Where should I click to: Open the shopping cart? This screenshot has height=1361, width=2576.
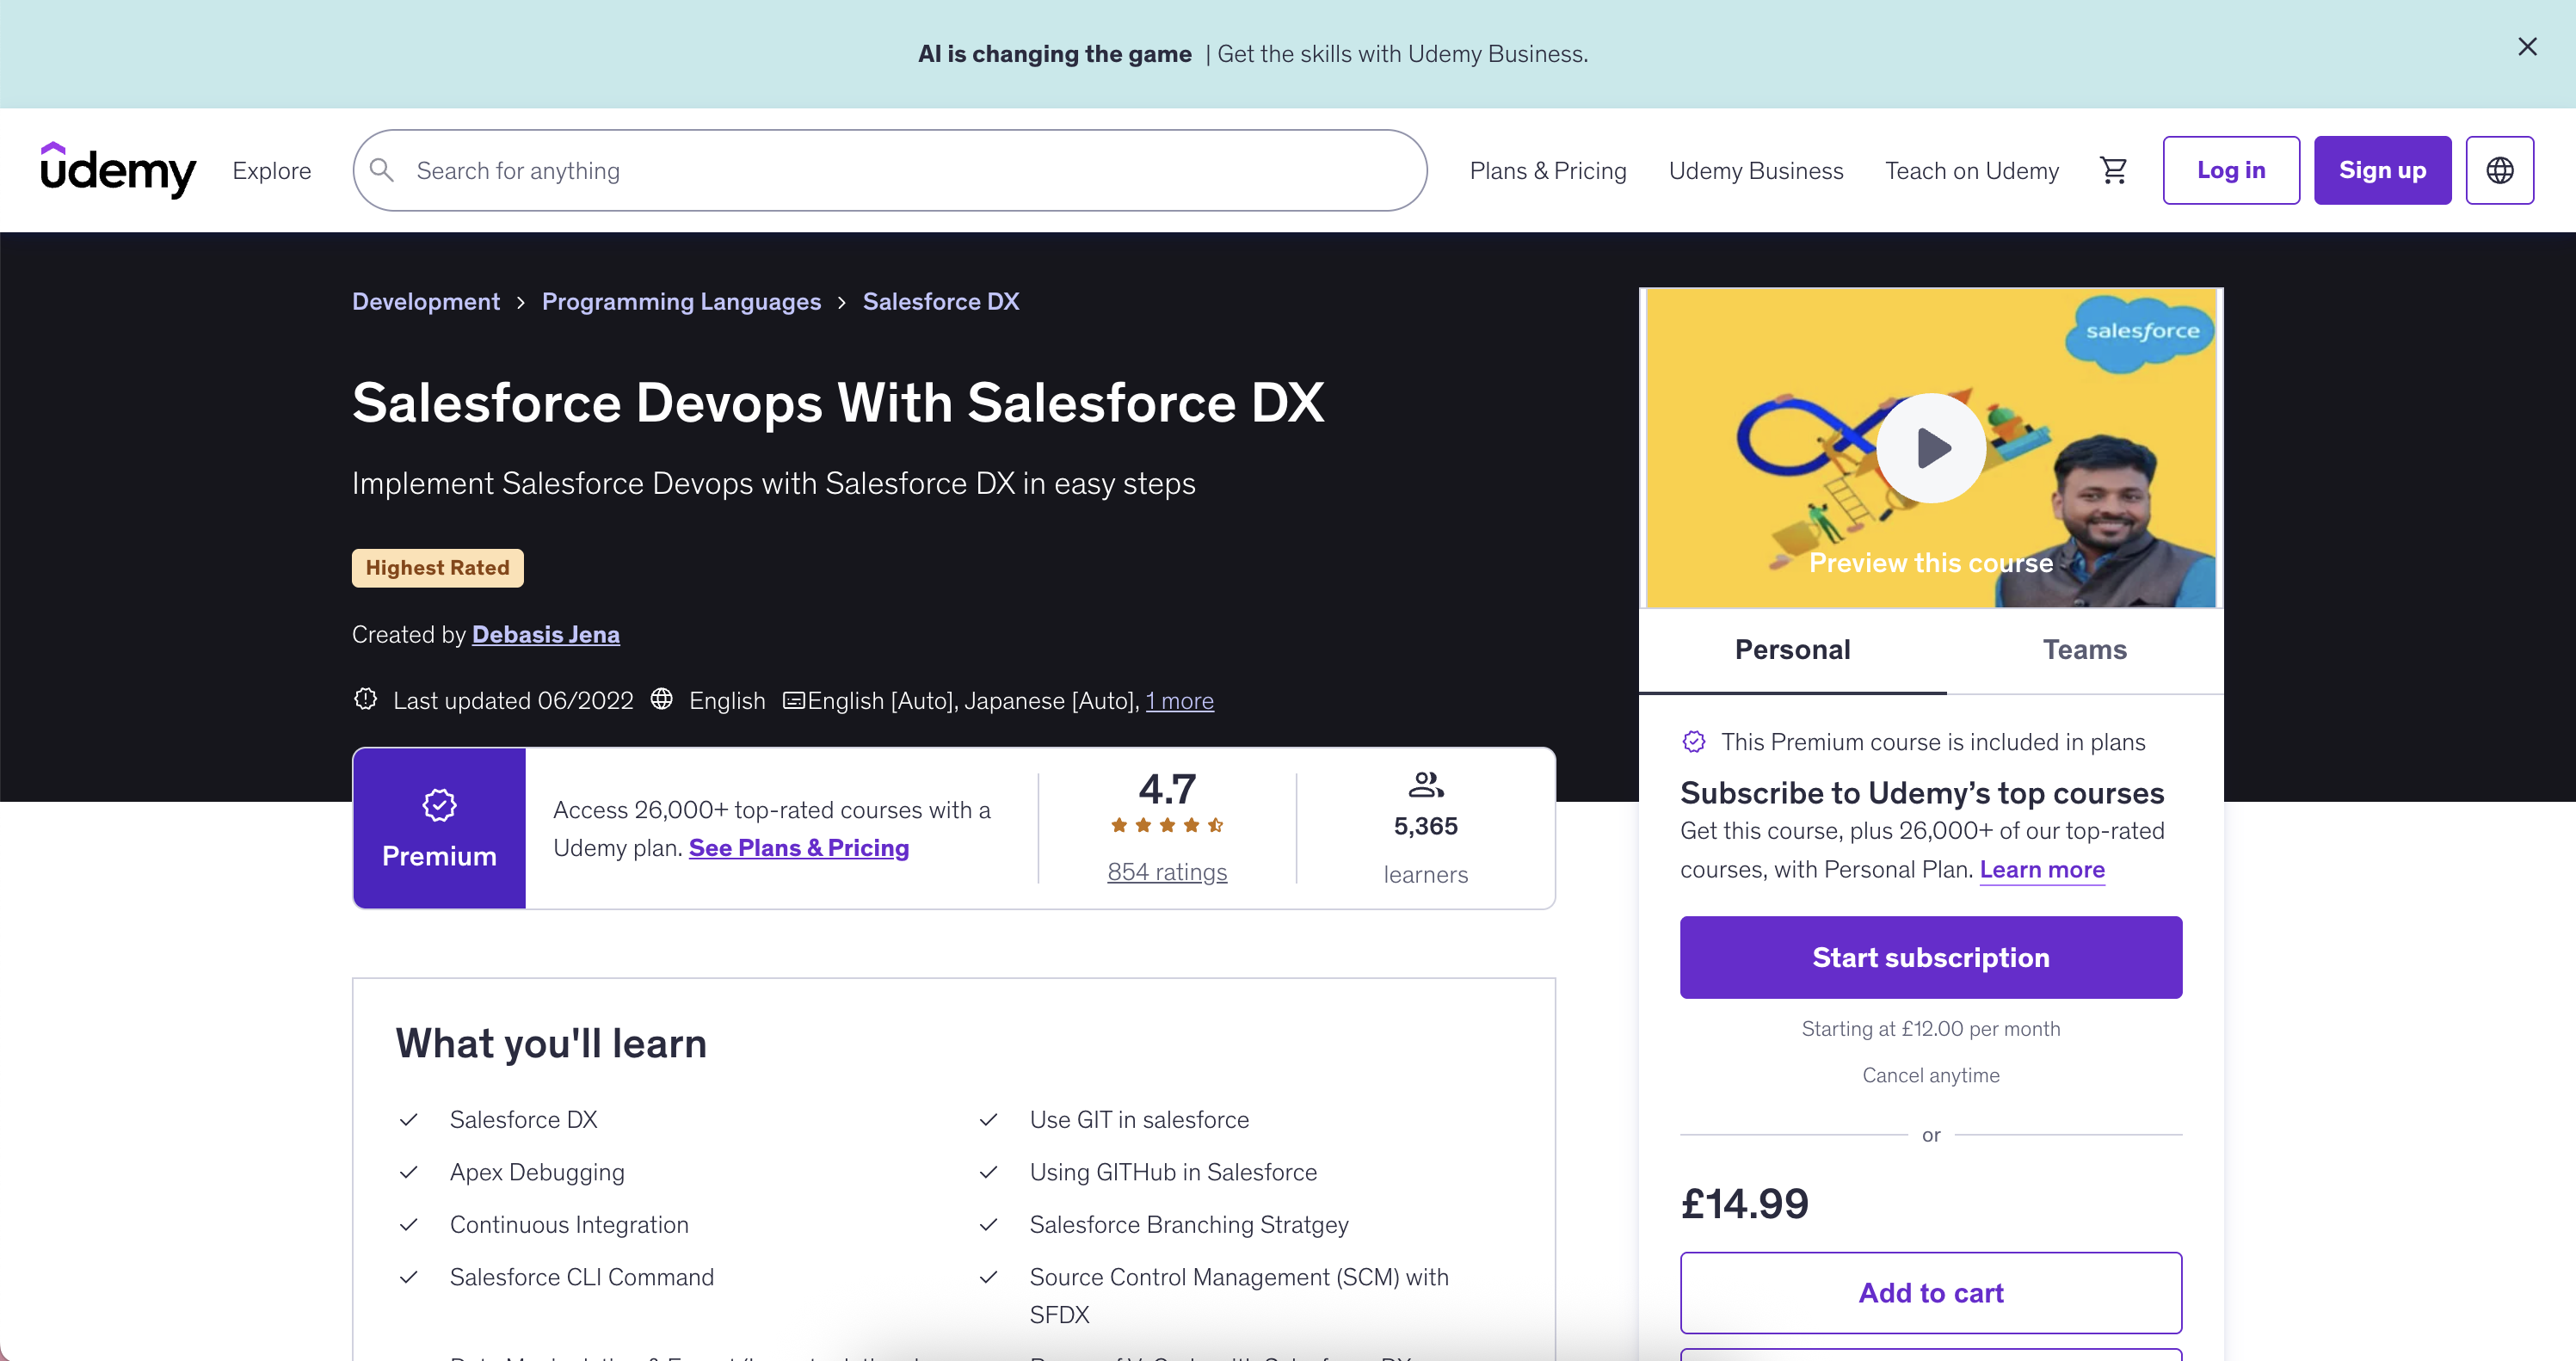click(x=2114, y=170)
